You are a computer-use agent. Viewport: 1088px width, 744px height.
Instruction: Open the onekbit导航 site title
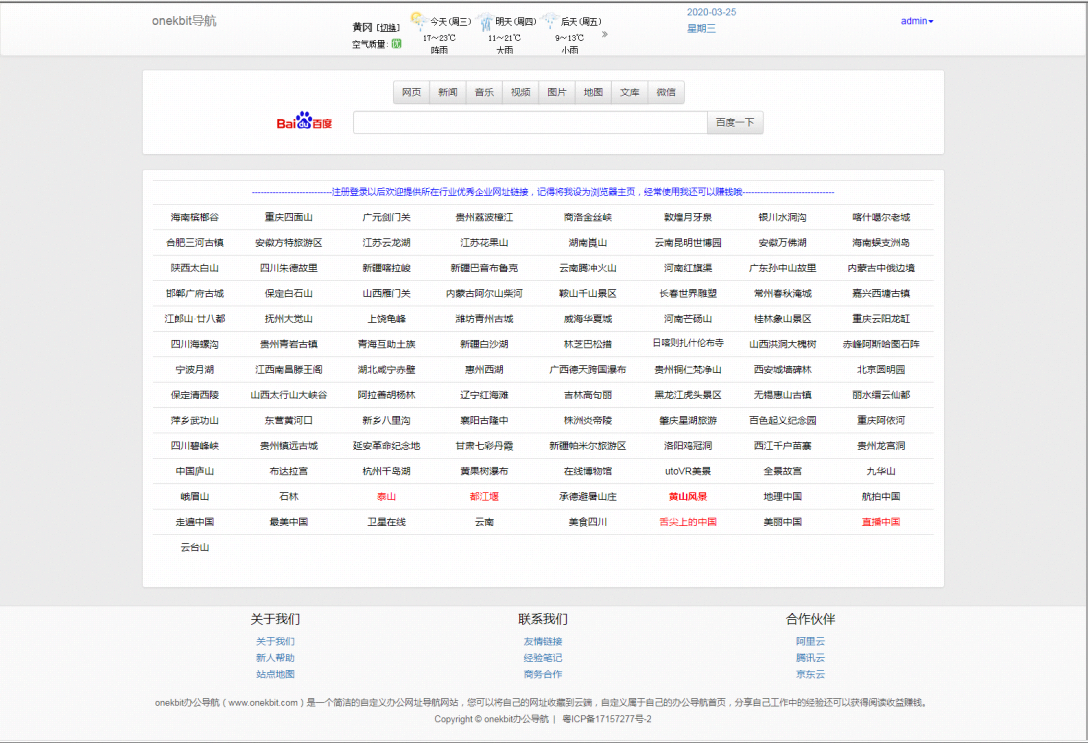click(184, 21)
